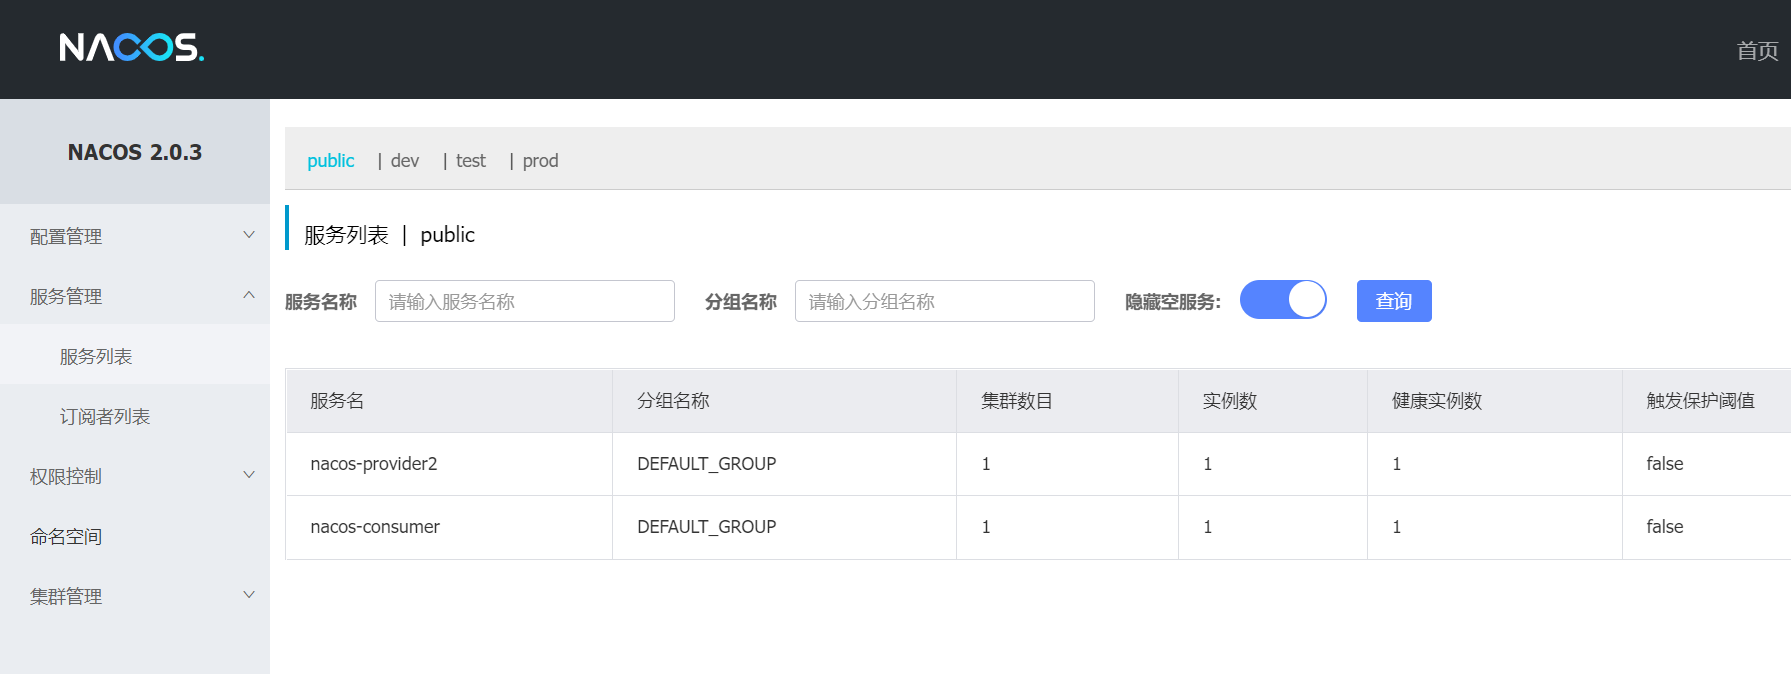Click false in nacos-consumer row
Screen dimensions: 1791x674
pyautogui.click(x=1665, y=527)
